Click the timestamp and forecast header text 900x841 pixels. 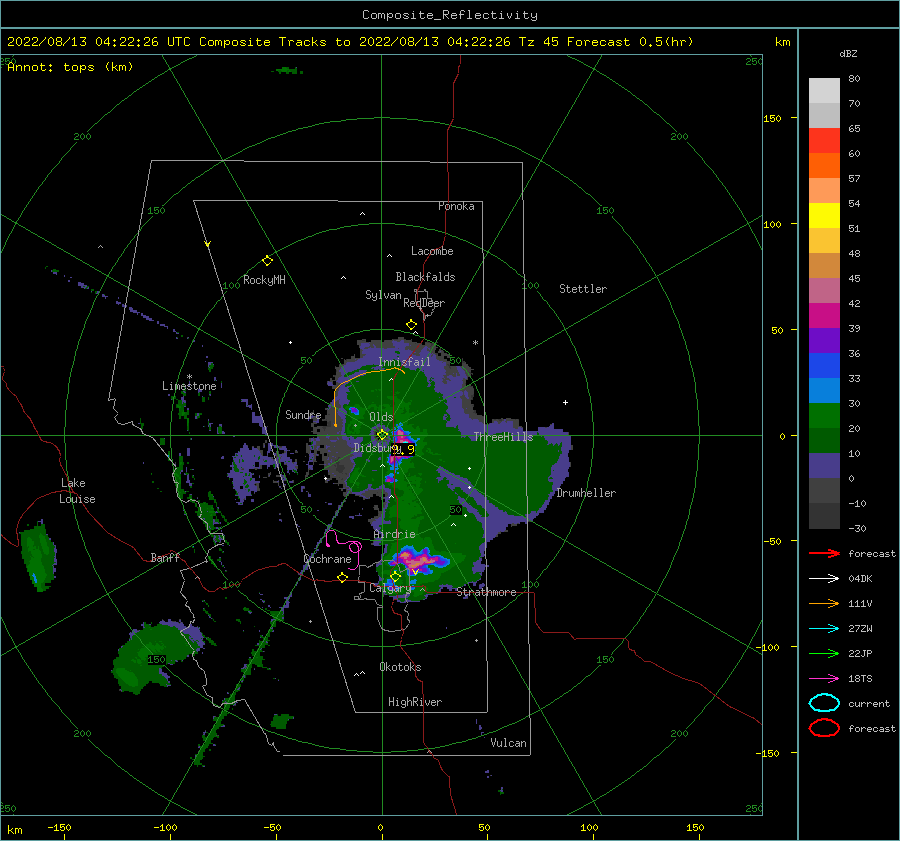350,42
